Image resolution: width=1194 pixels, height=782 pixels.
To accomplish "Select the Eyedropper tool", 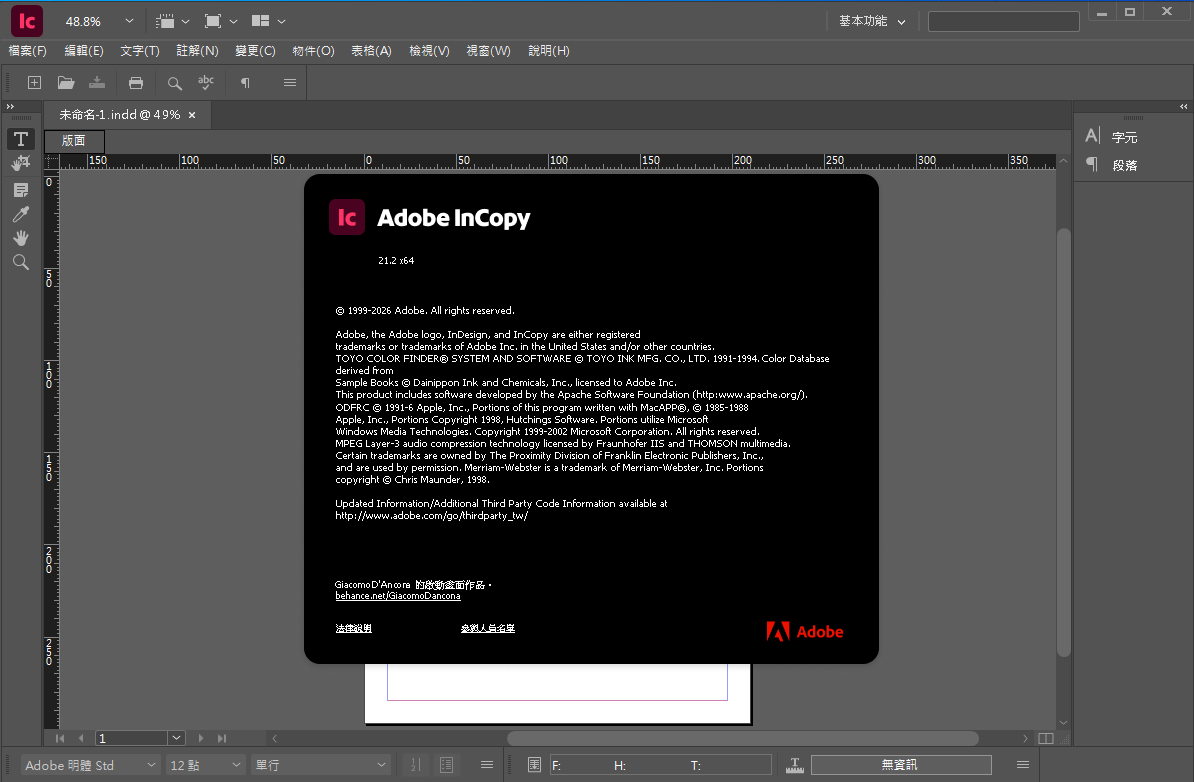I will click(x=21, y=214).
